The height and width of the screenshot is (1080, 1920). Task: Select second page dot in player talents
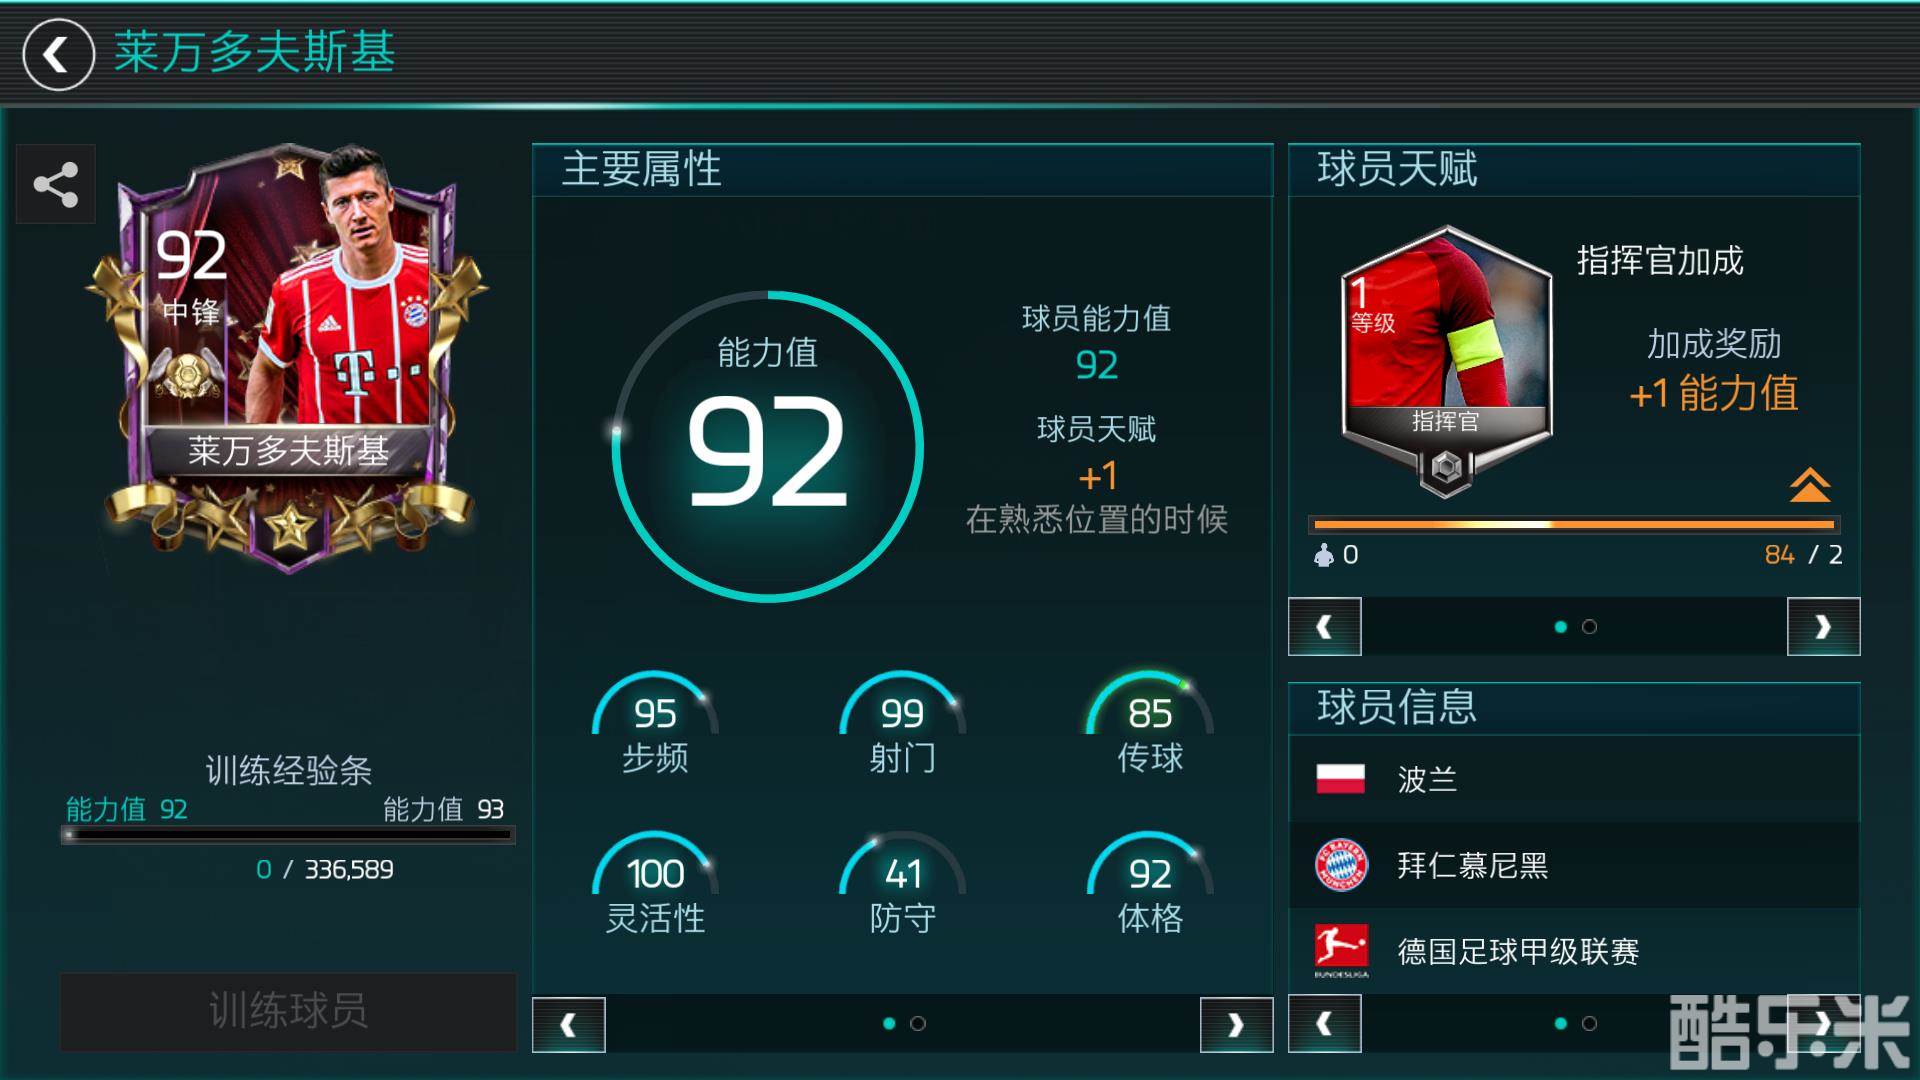(x=1589, y=627)
